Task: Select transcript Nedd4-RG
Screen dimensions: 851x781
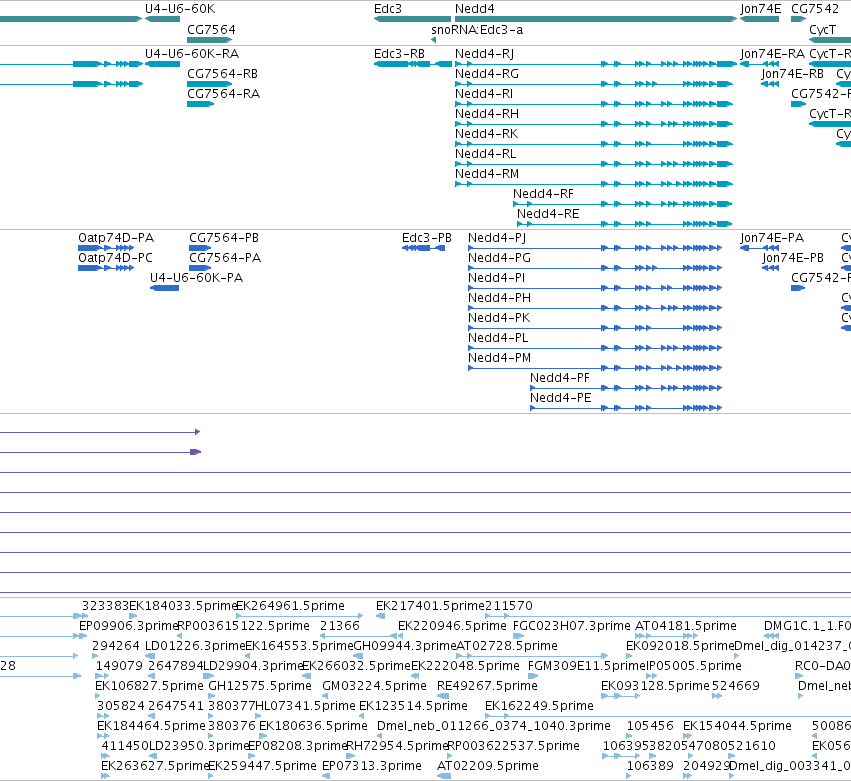Action: click(x=594, y=84)
